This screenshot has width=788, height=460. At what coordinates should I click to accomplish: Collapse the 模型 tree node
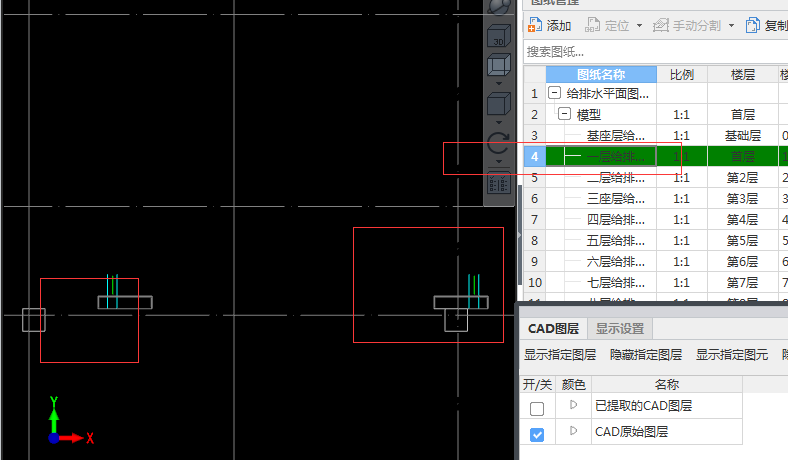pos(565,114)
